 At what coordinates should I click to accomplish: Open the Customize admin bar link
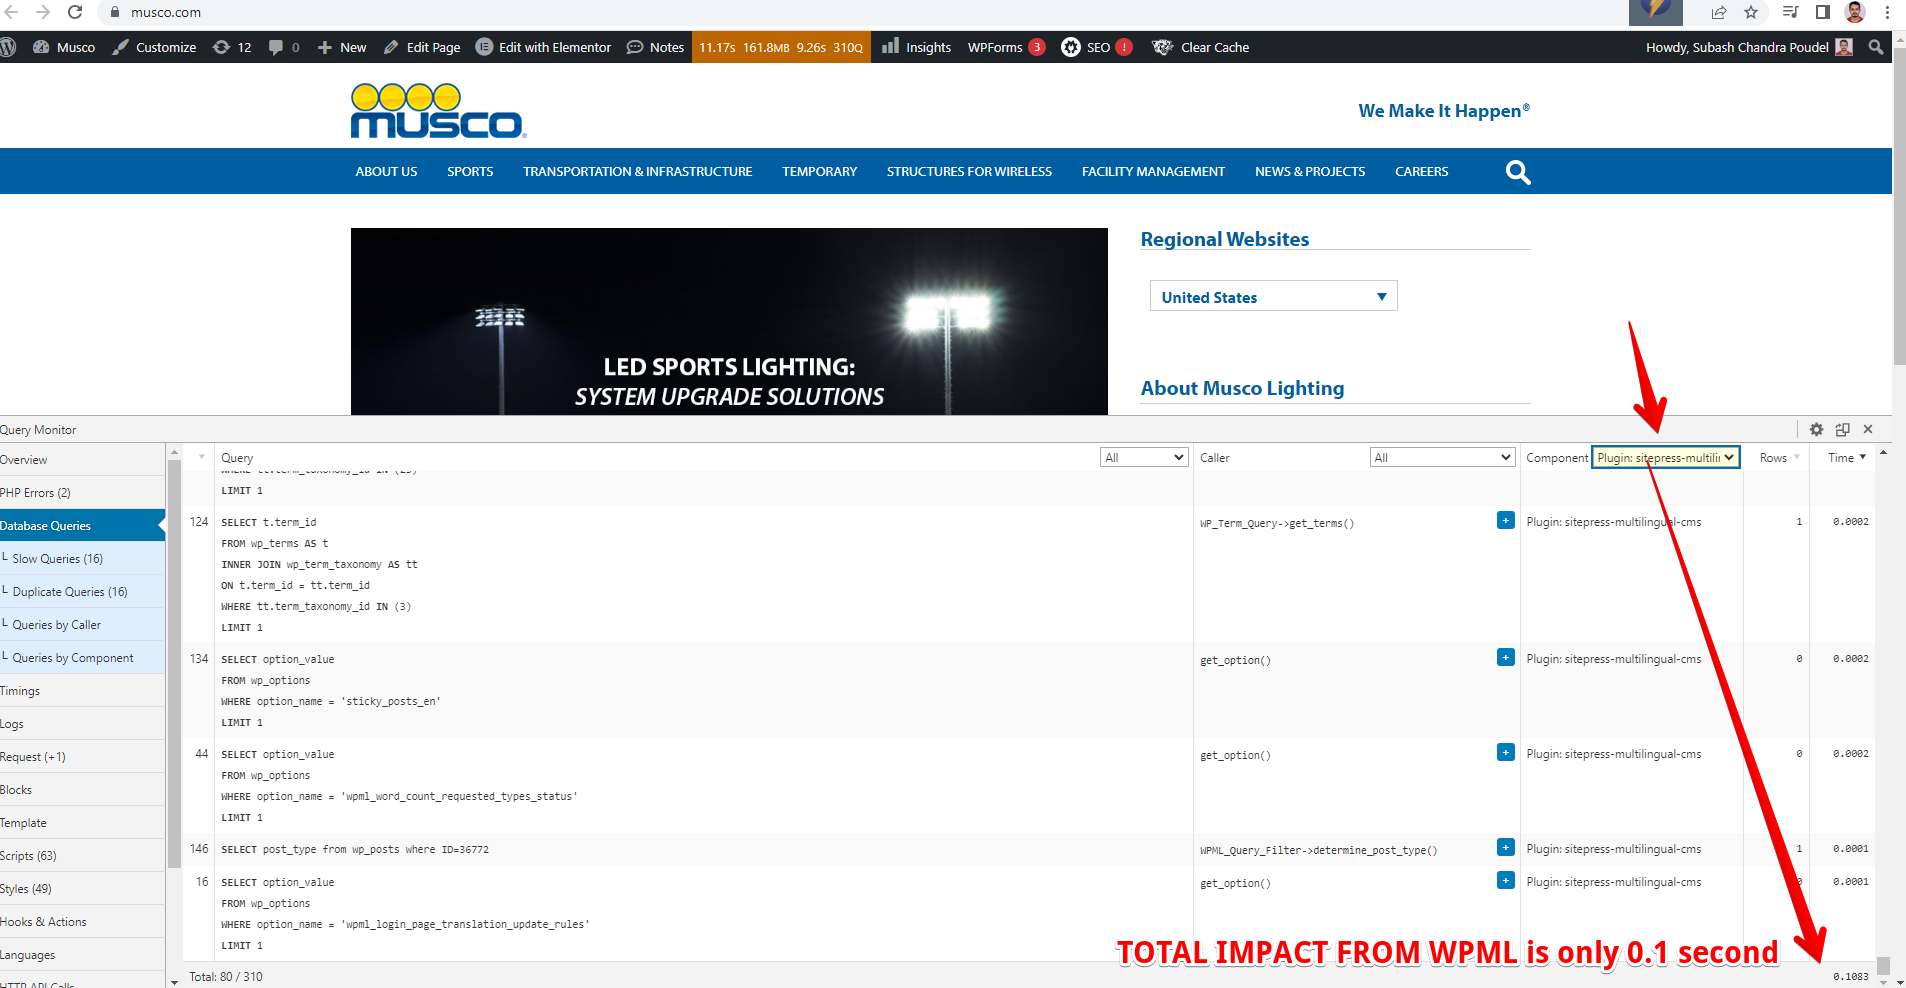(154, 47)
